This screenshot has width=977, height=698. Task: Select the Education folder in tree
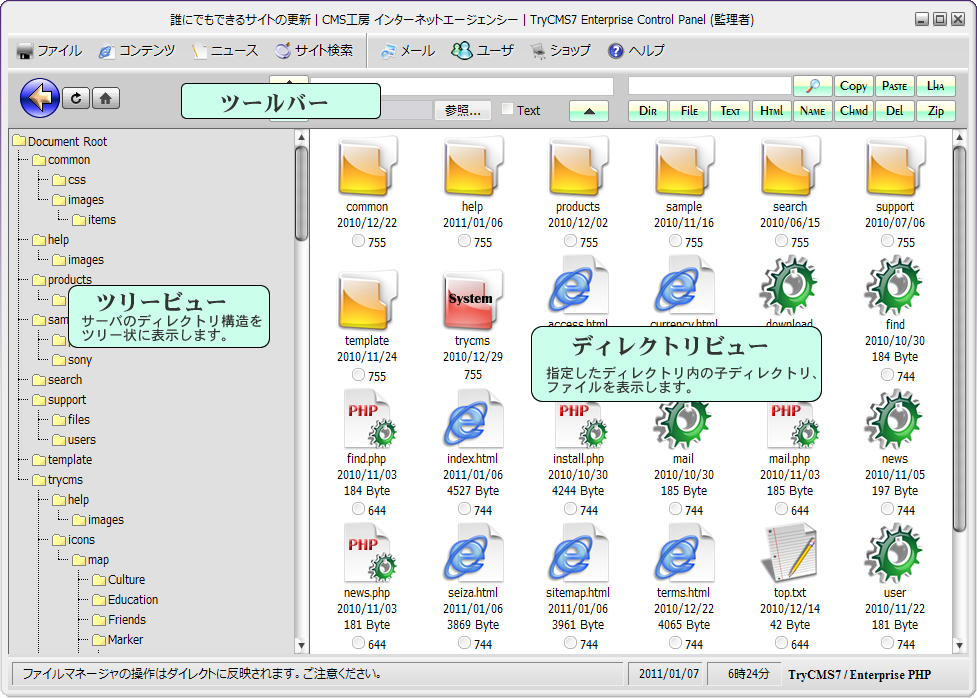[x=133, y=600]
